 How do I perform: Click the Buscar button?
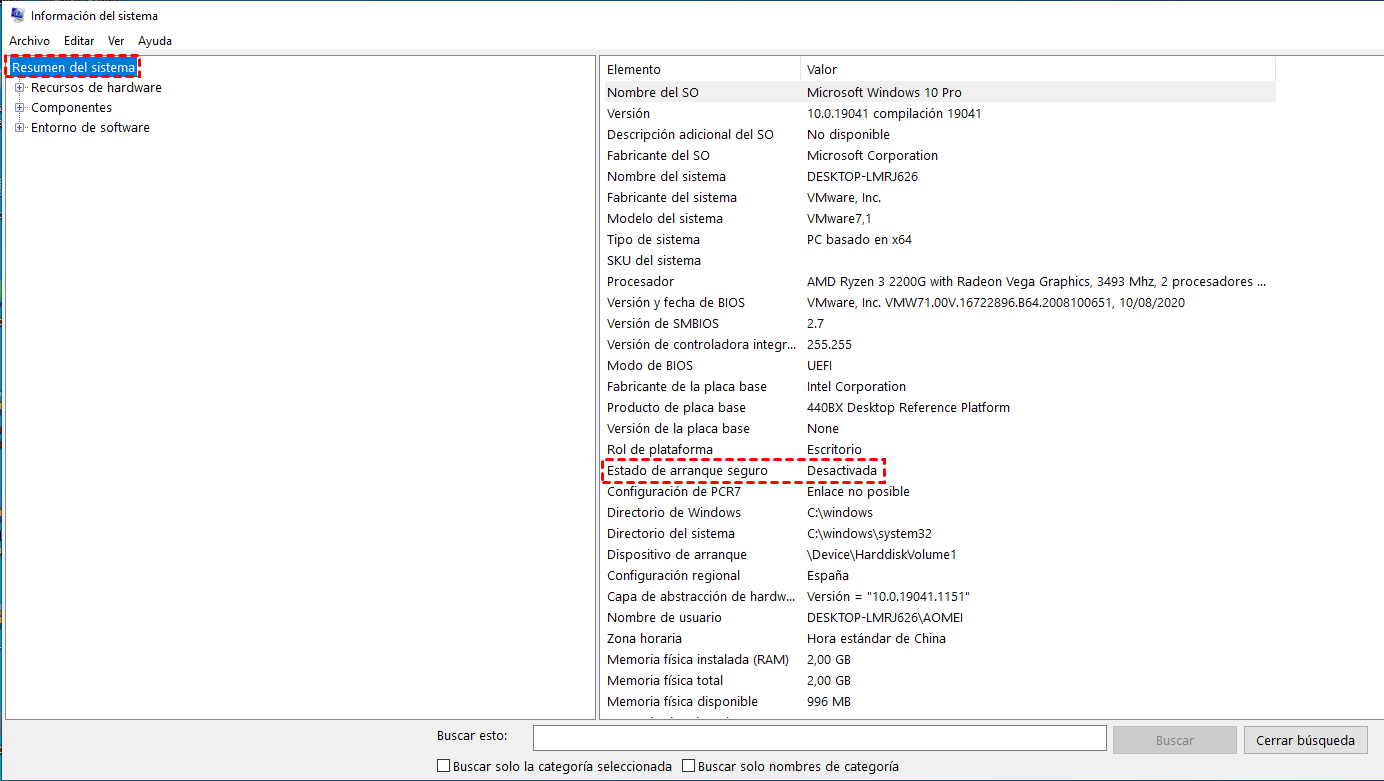(1174, 739)
